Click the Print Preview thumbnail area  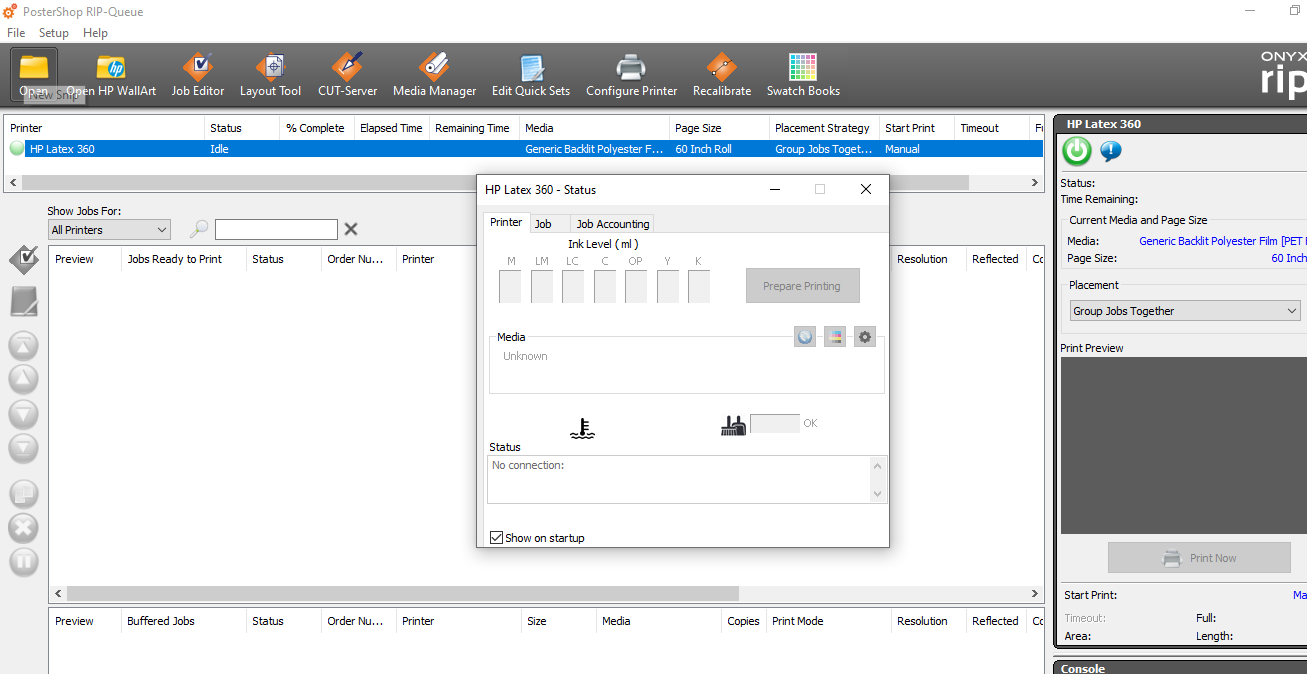tap(1183, 445)
